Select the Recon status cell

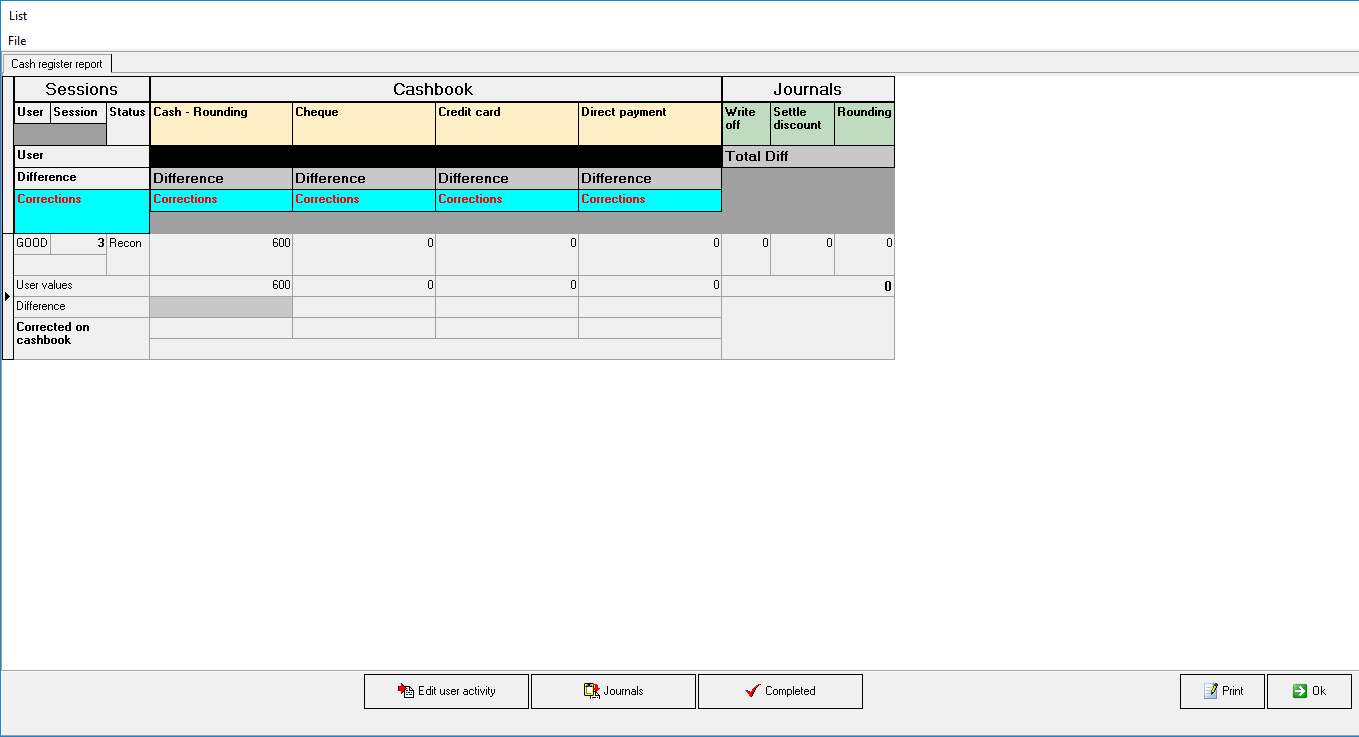pyautogui.click(x=127, y=254)
